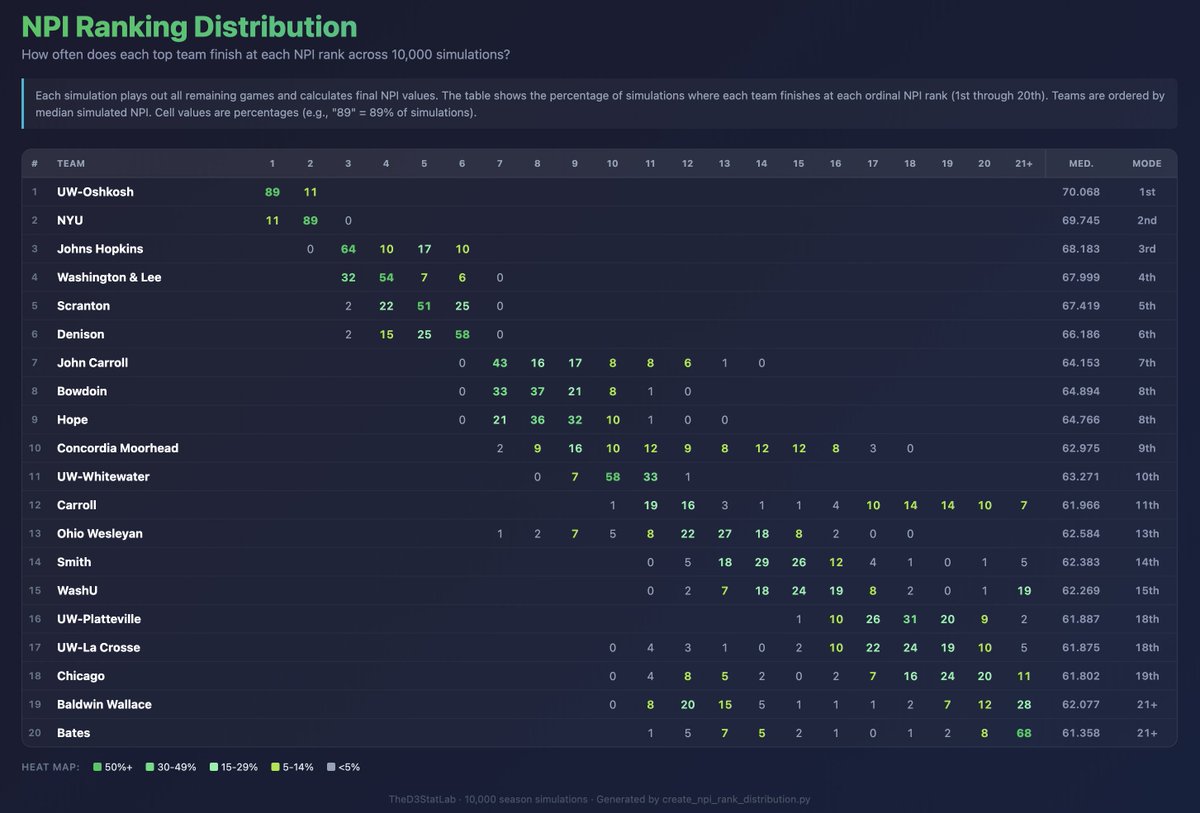Click the 13th mode value for Ohio Wesleyan

click(x=1147, y=534)
